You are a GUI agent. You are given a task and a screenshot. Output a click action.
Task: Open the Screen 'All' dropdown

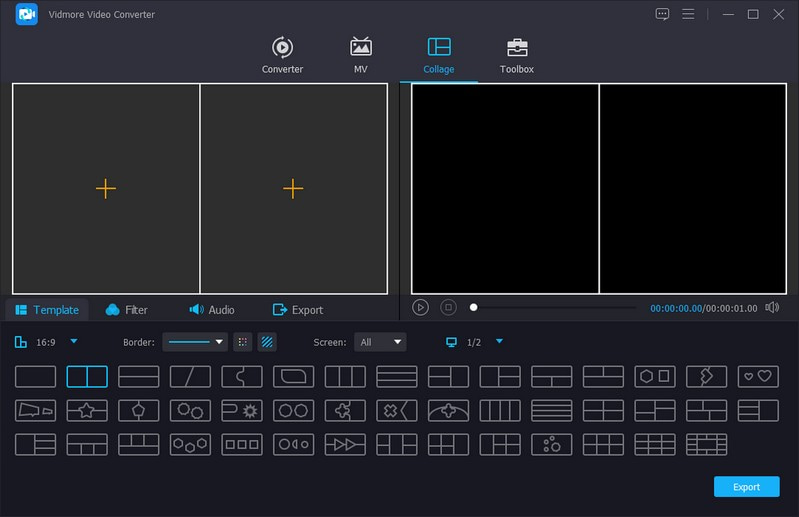coord(381,342)
